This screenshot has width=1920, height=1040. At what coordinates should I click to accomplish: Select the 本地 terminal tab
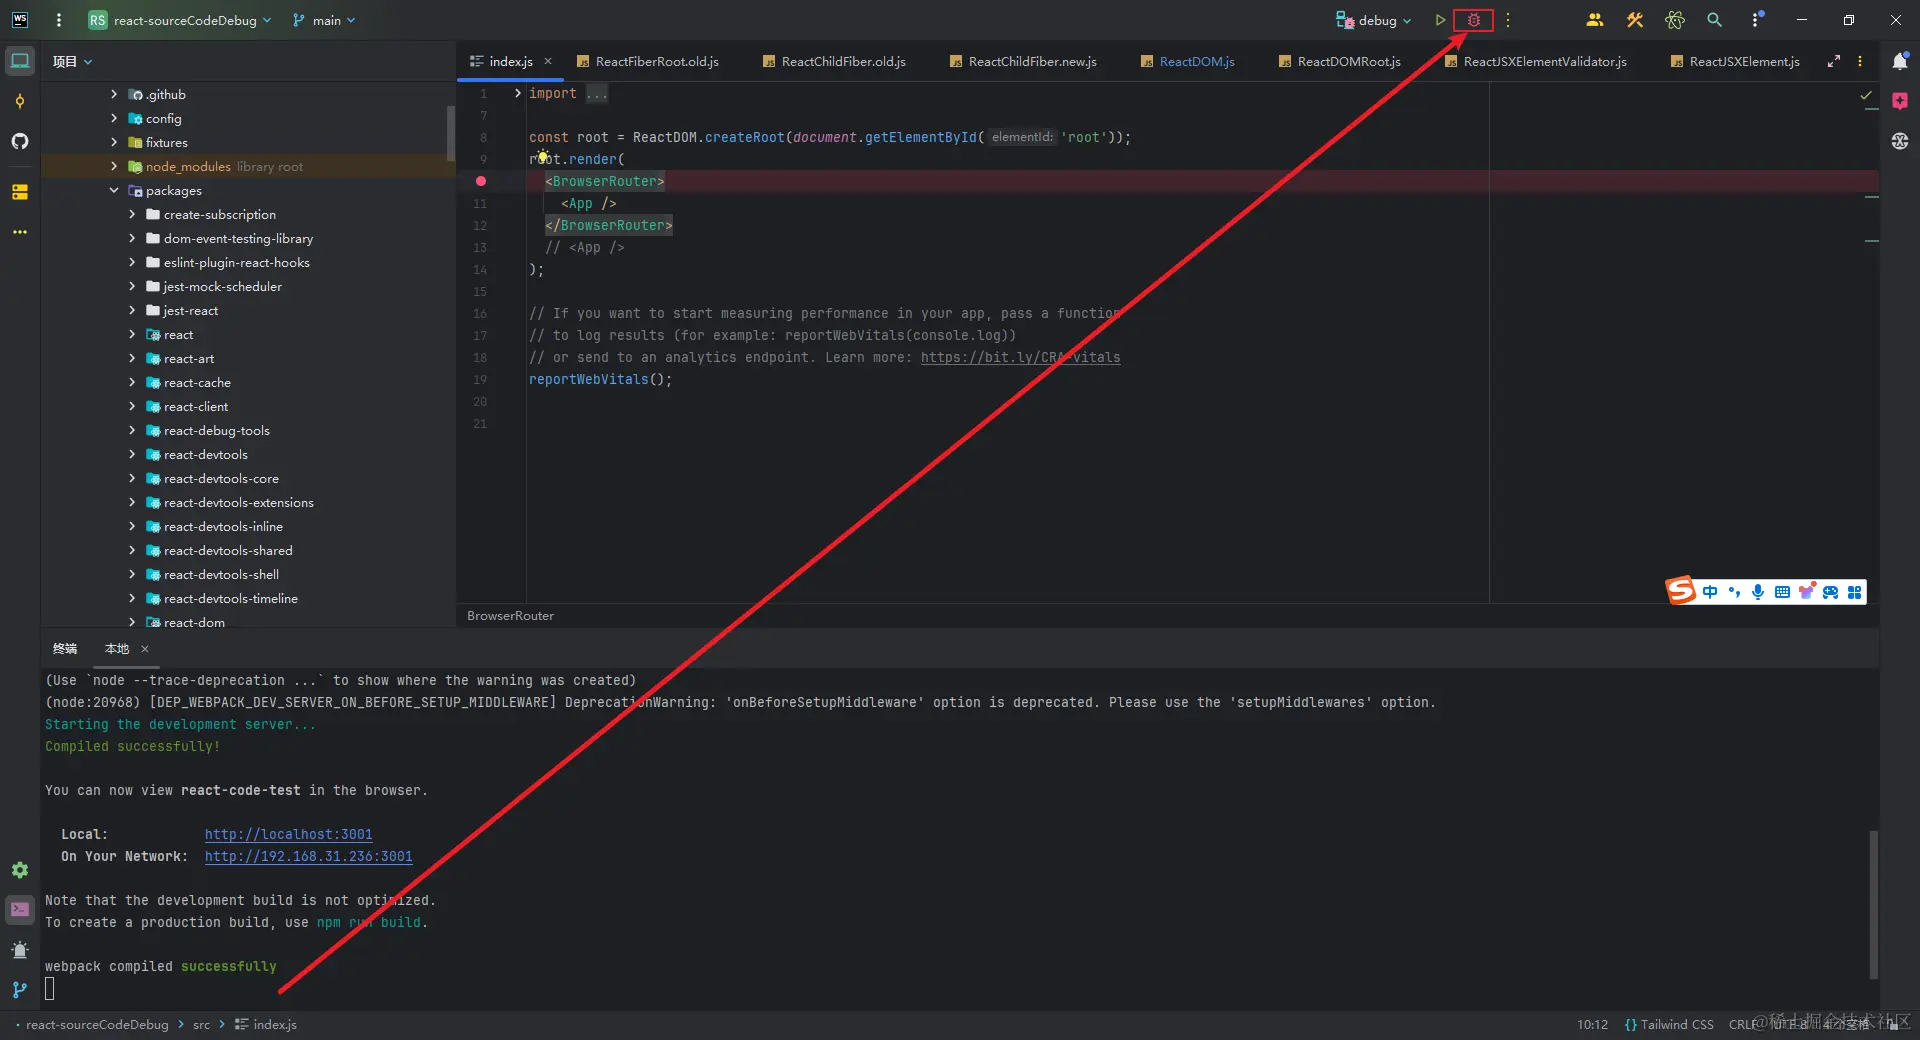click(x=117, y=648)
